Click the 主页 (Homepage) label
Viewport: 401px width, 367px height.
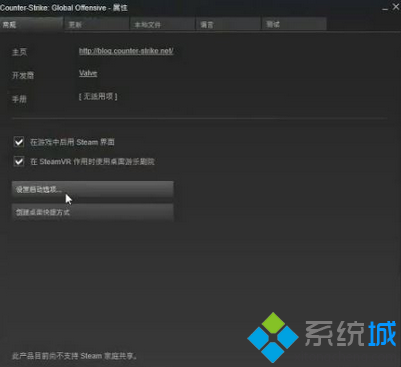tap(20, 52)
